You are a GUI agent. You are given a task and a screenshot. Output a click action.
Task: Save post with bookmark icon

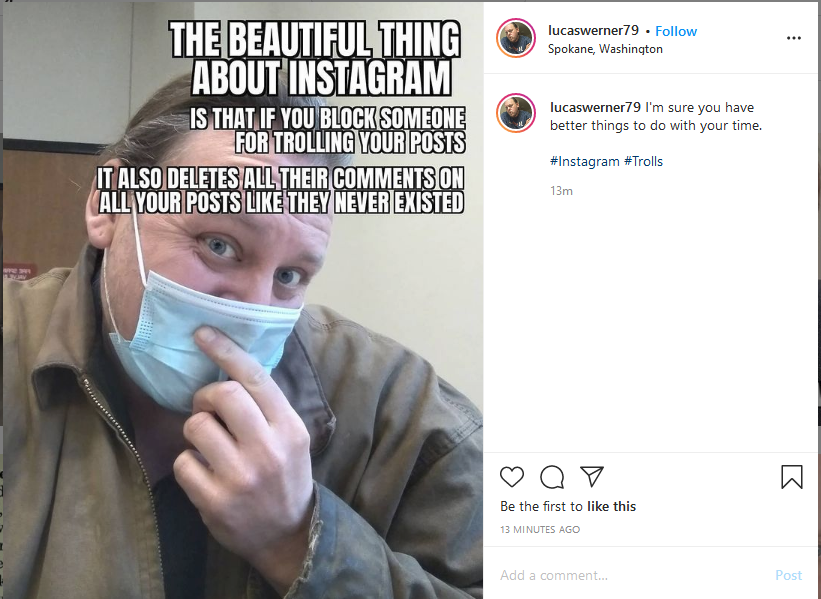pyautogui.click(x=792, y=477)
